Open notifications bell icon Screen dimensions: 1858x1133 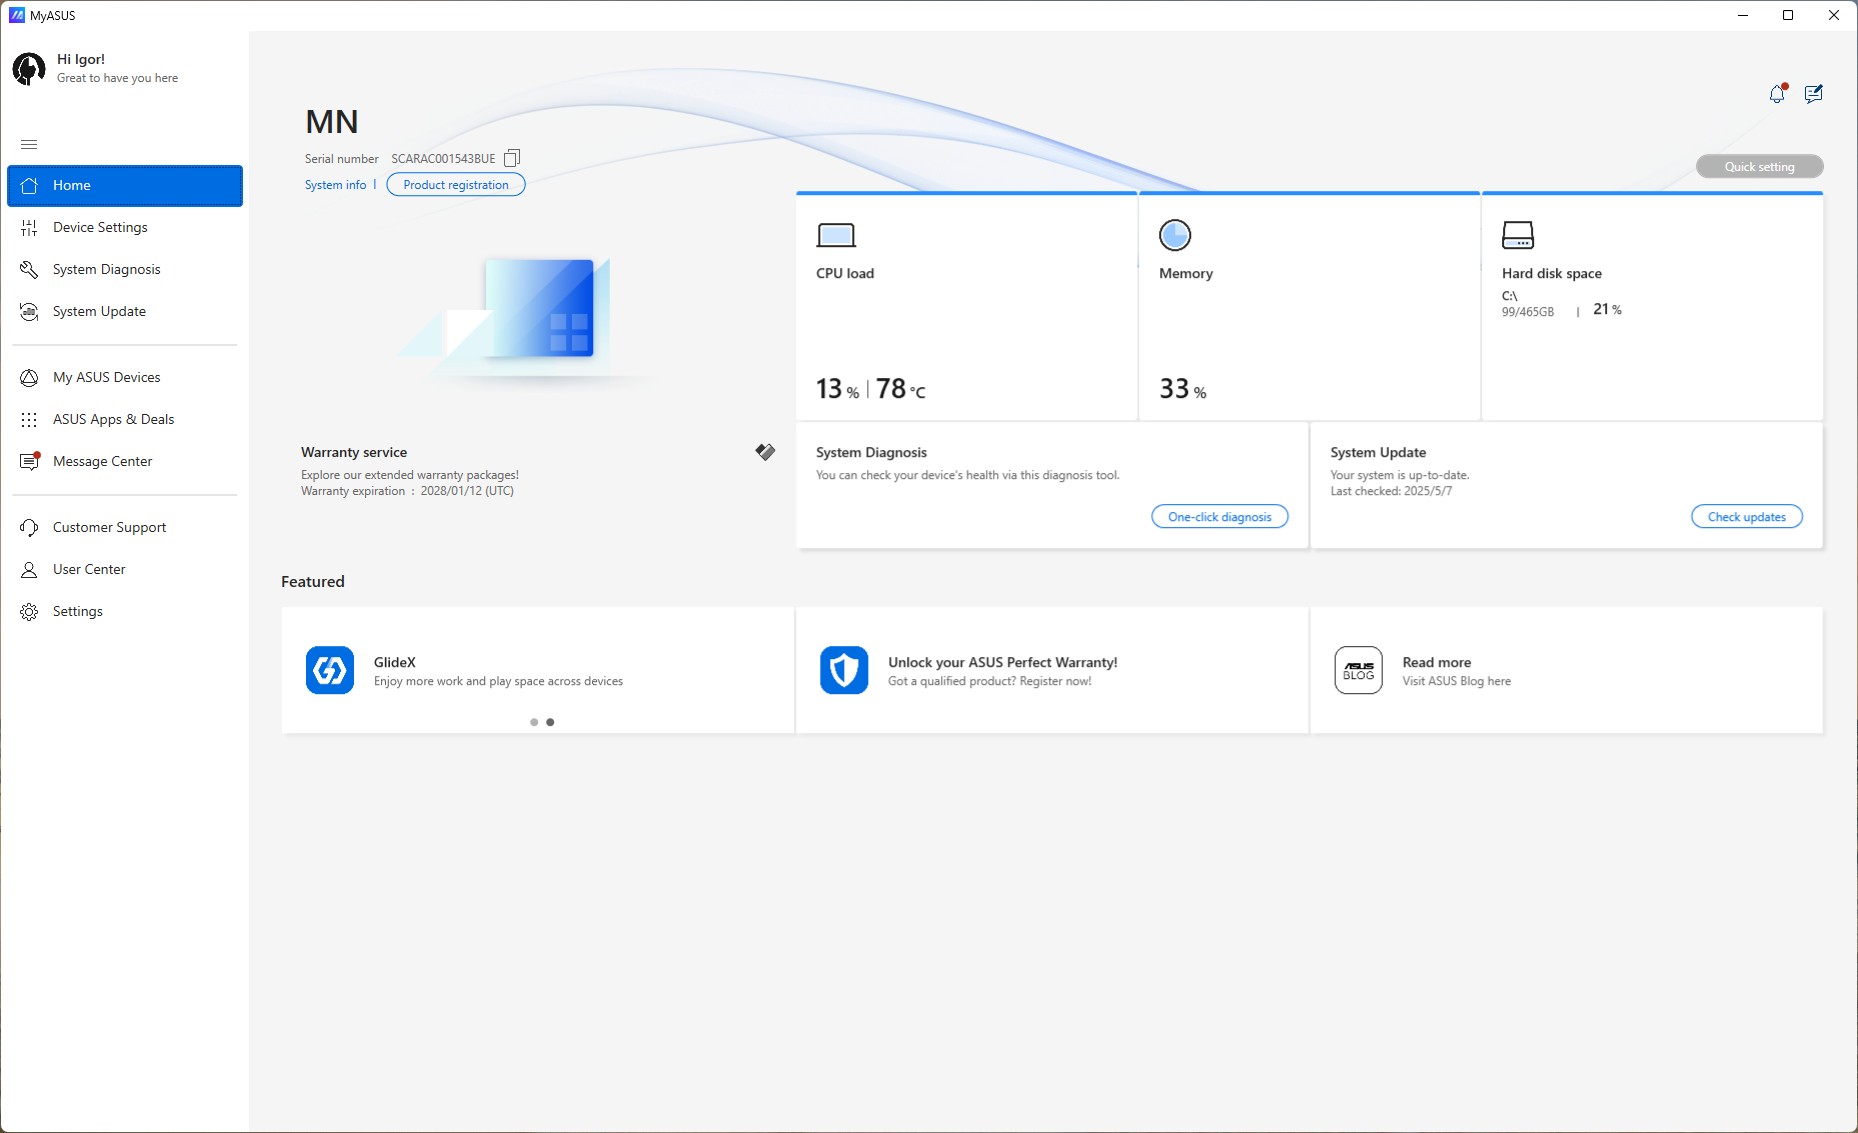1777,93
